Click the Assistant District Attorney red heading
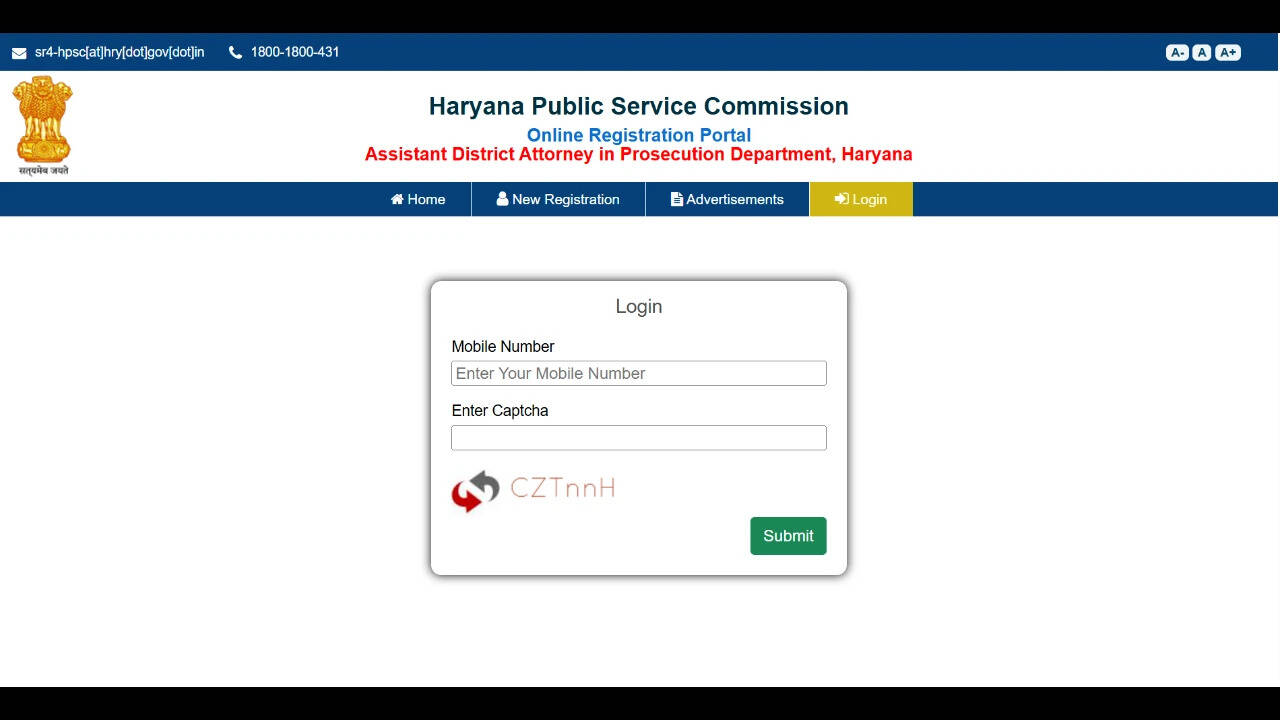This screenshot has height=720, width=1280. (639, 154)
